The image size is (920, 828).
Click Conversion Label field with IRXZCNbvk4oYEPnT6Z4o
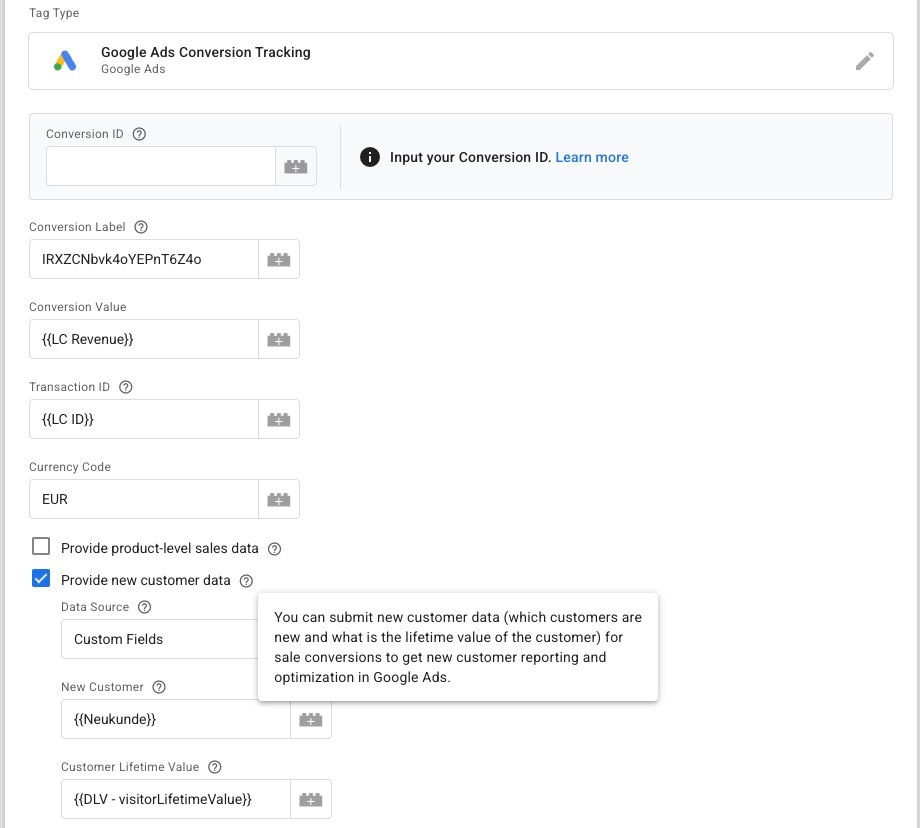coord(144,259)
